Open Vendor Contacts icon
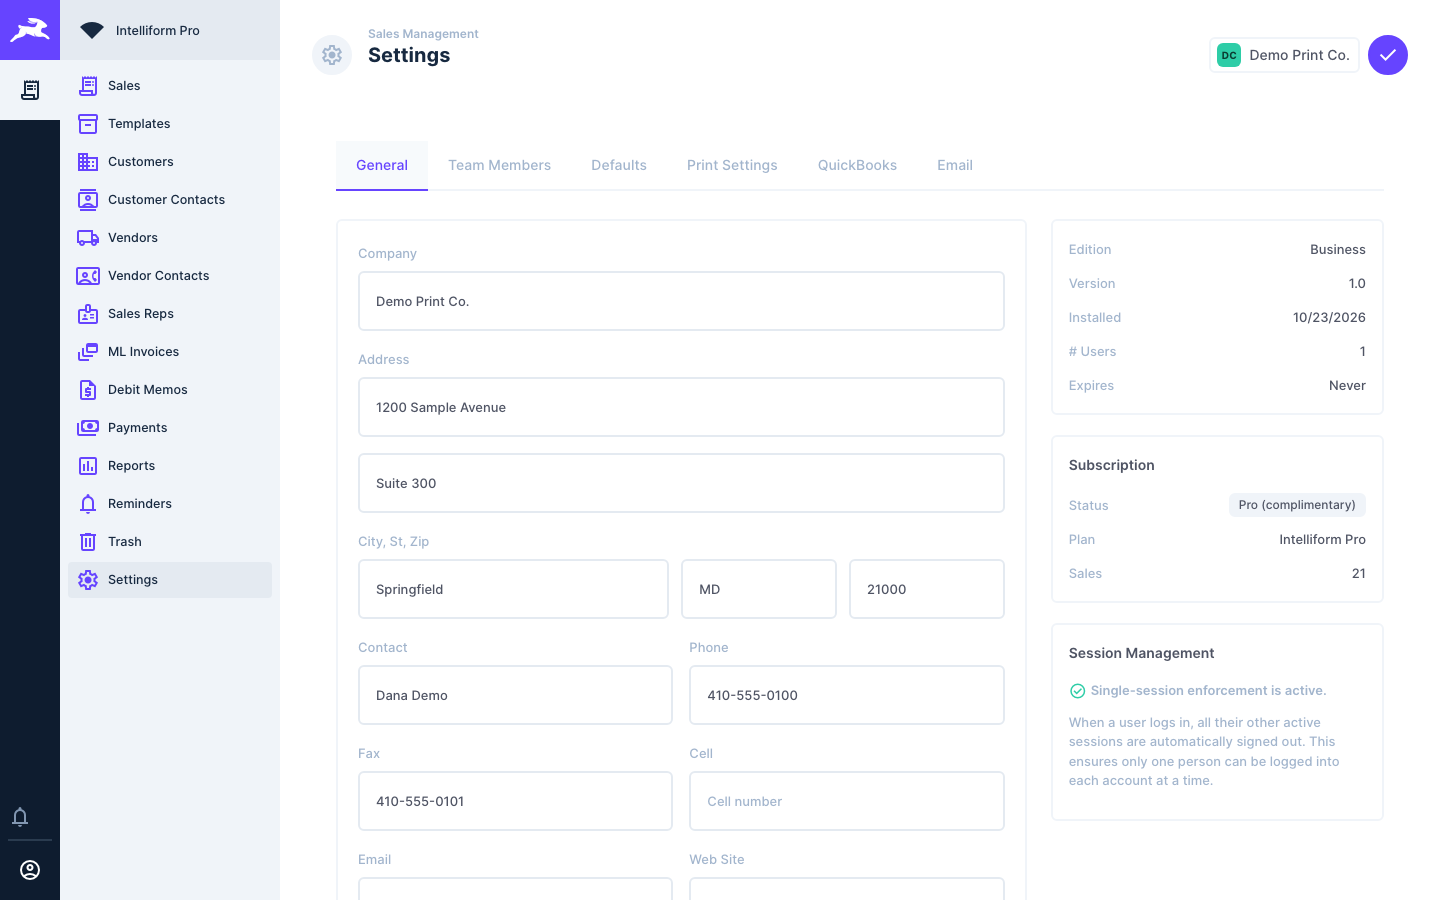The height and width of the screenshot is (900, 1440). tap(88, 276)
